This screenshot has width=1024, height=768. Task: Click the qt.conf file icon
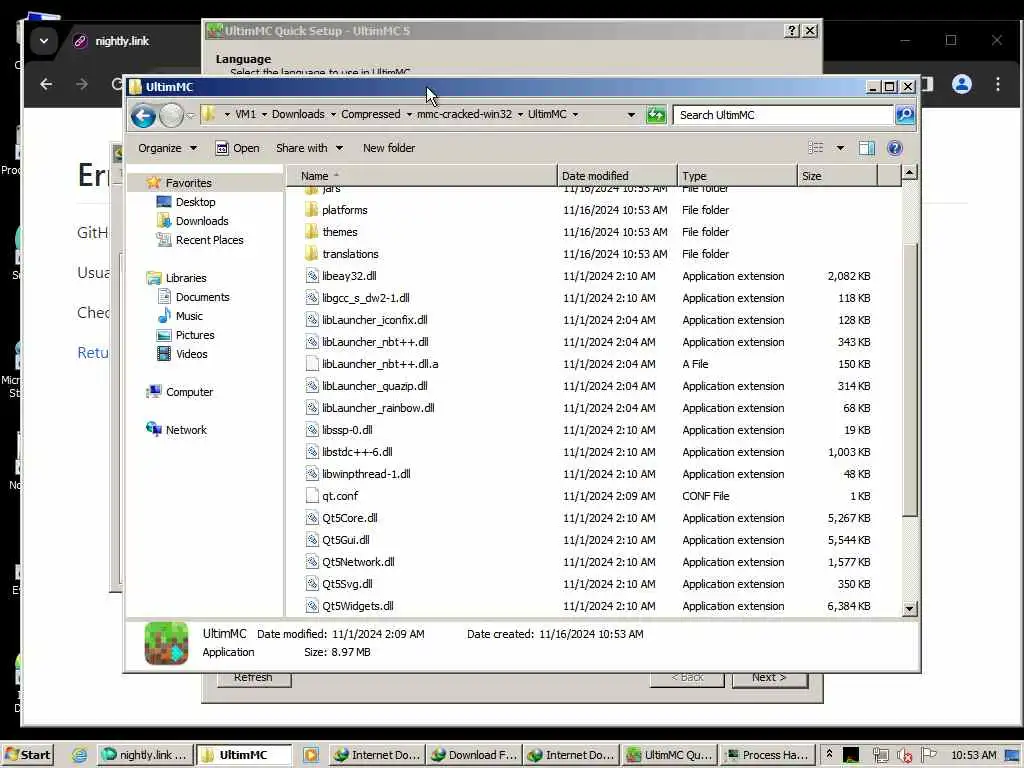pos(312,496)
